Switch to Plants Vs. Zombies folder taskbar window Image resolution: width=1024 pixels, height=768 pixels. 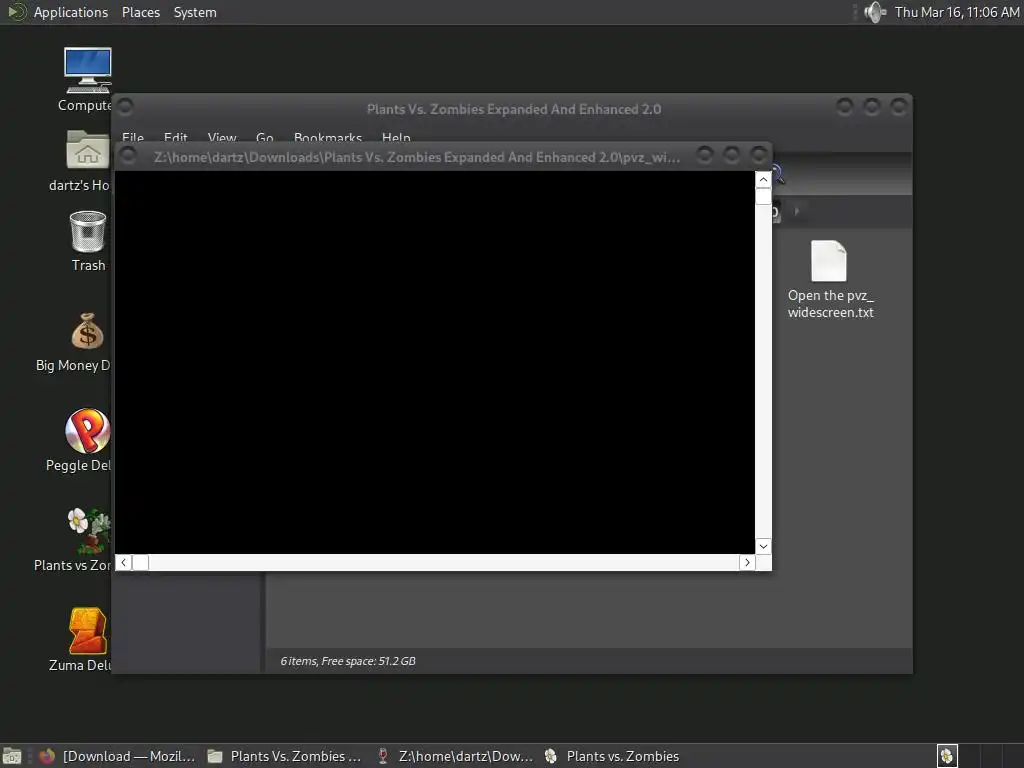(284, 756)
